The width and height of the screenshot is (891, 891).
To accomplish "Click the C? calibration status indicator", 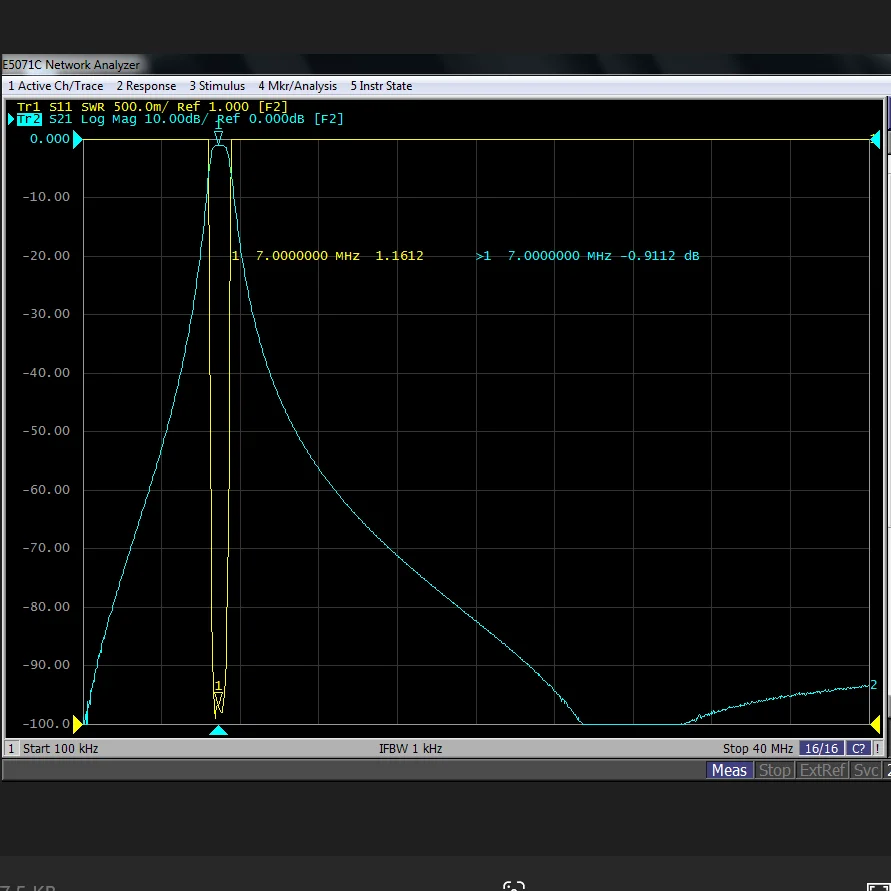I will point(858,748).
